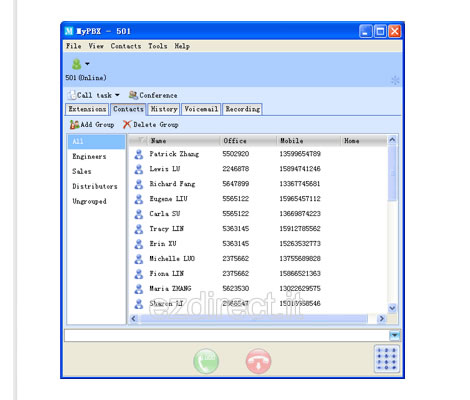This screenshot has height=400, width=470.
Task: Switch to the Recording tab
Action: [x=242, y=109]
